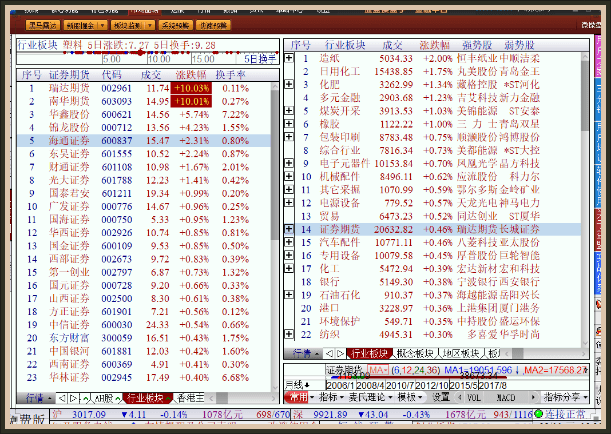Expand the 化肥 sector row

pos(289,84)
